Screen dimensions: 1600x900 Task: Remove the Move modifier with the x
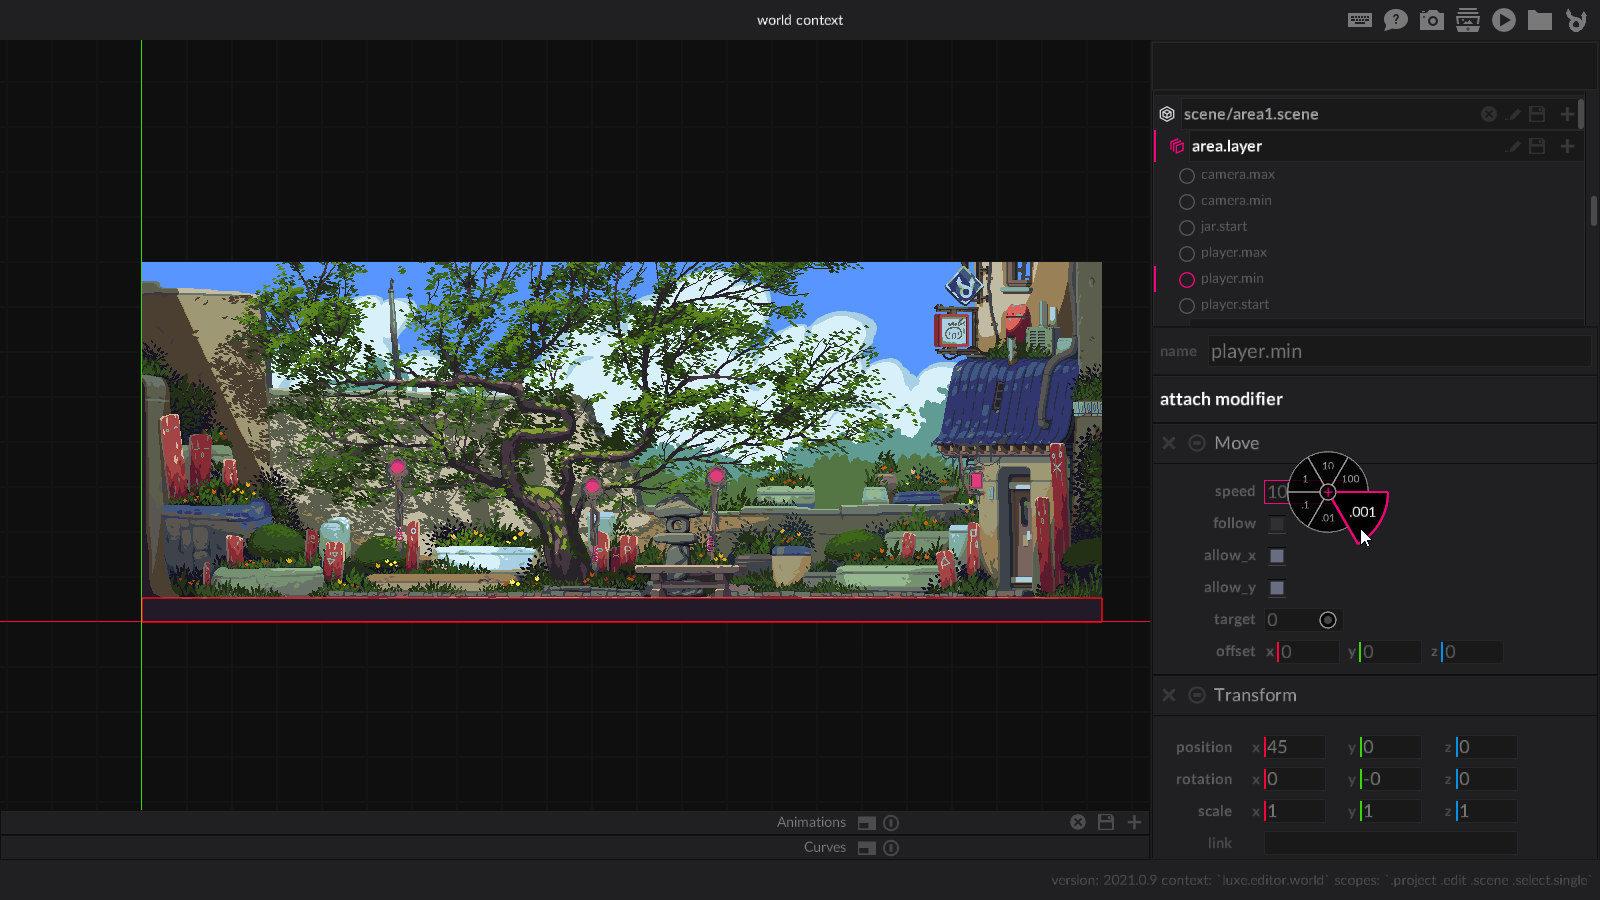tap(1169, 443)
